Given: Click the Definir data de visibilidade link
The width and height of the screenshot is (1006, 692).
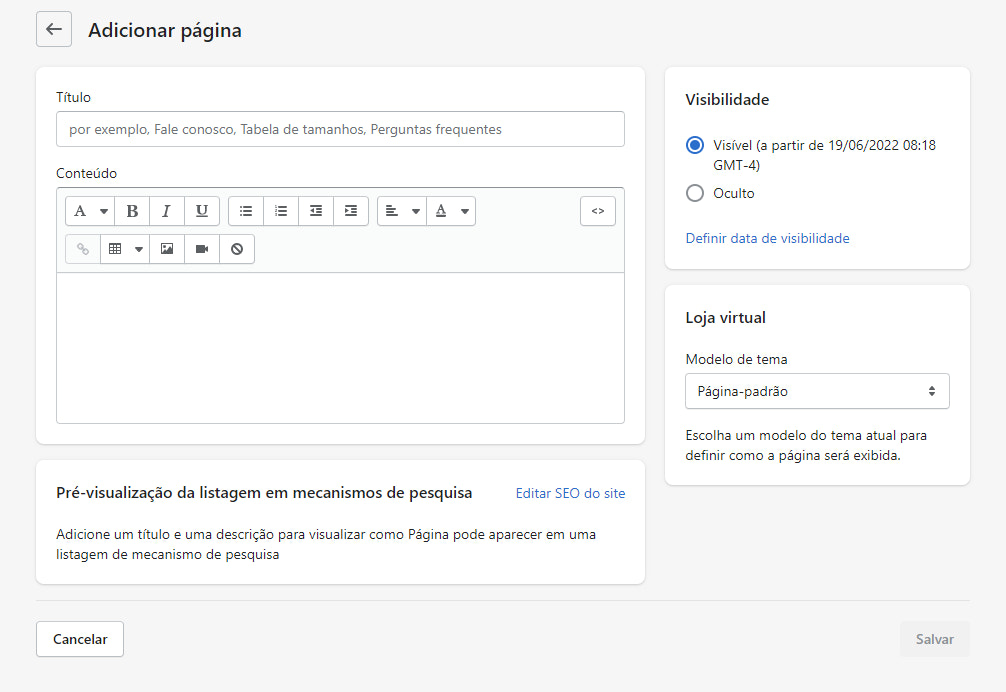Looking at the screenshot, I should click(767, 238).
